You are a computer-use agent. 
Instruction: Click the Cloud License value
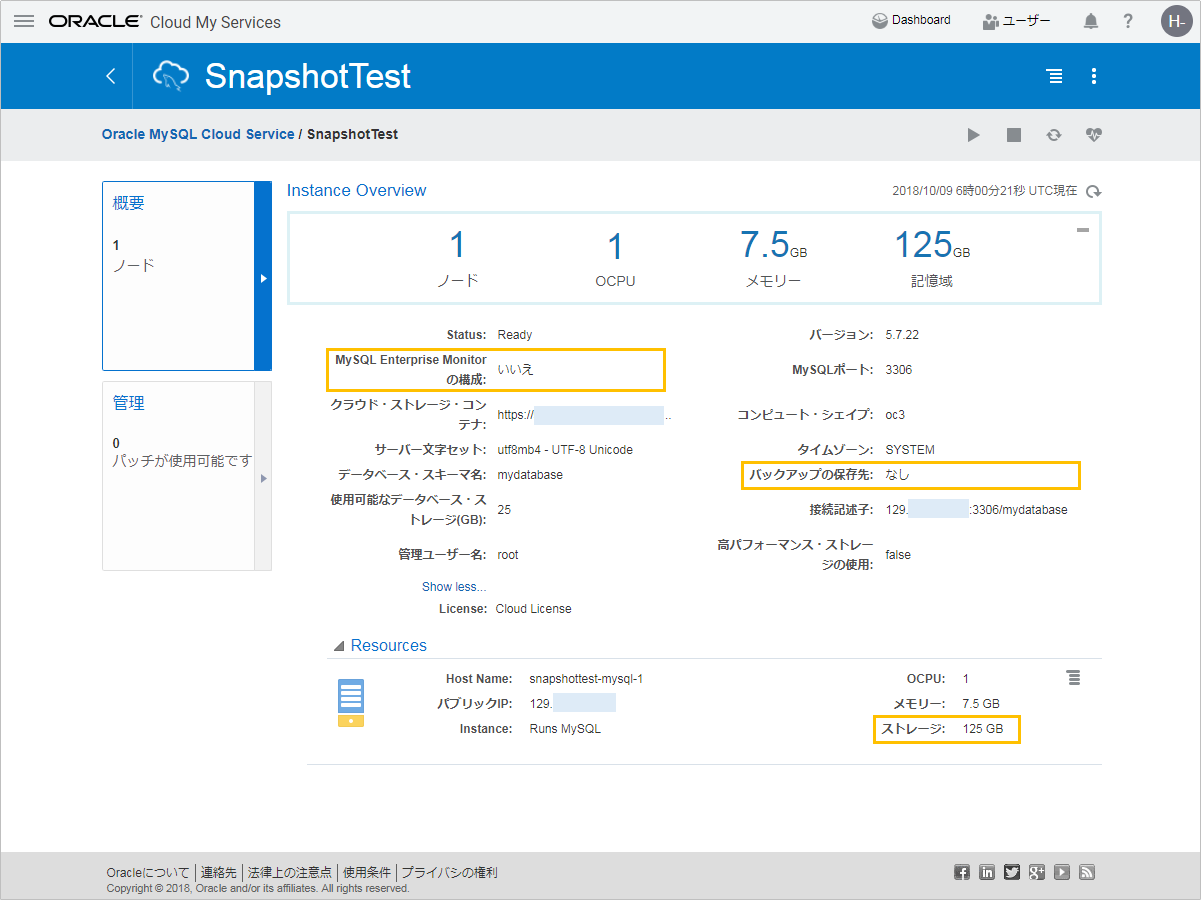(x=534, y=609)
